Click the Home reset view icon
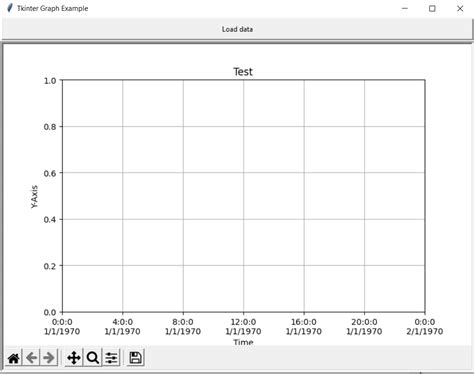This screenshot has width=474, height=374. click(x=14, y=358)
